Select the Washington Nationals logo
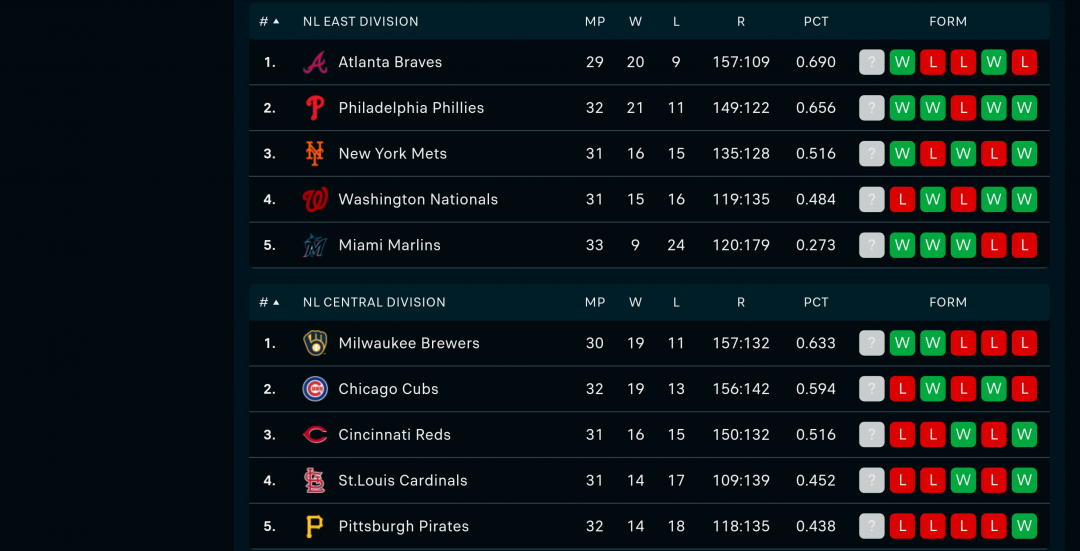This screenshot has height=551, width=1080. (x=315, y=200)
